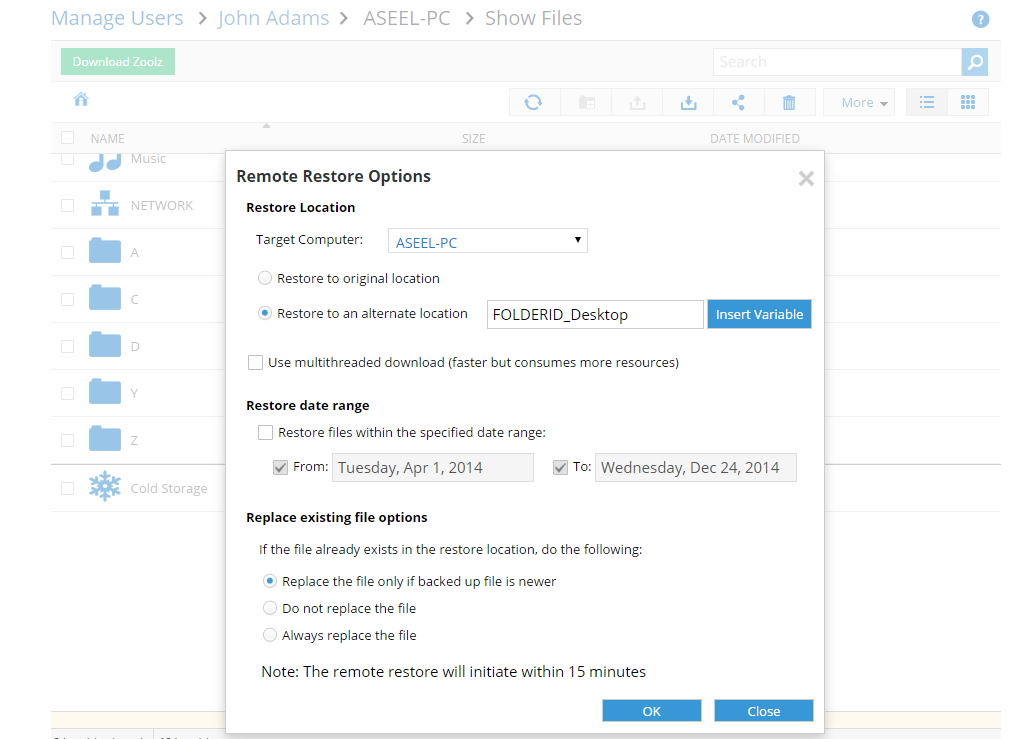Click the trash delete icon
This screenshot has width=1035, height=739.
[x=789, y=102]
